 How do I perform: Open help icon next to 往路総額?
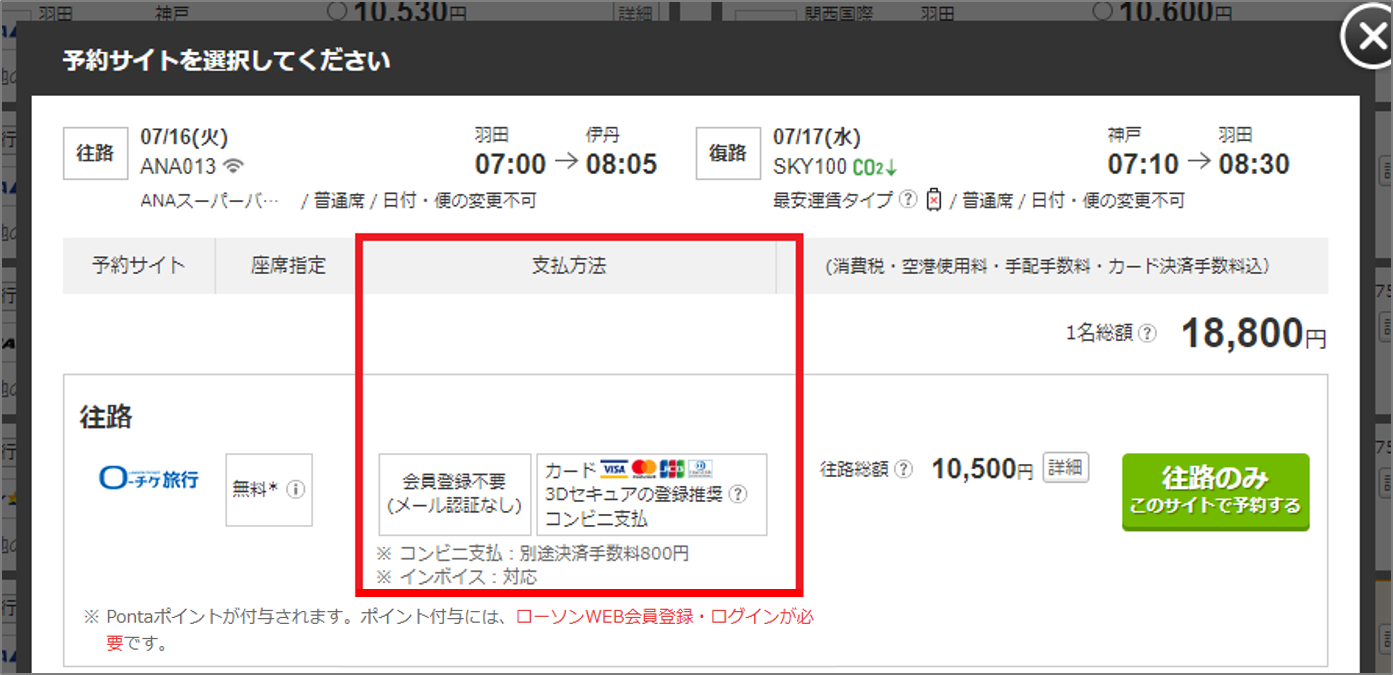pos(903,469)
